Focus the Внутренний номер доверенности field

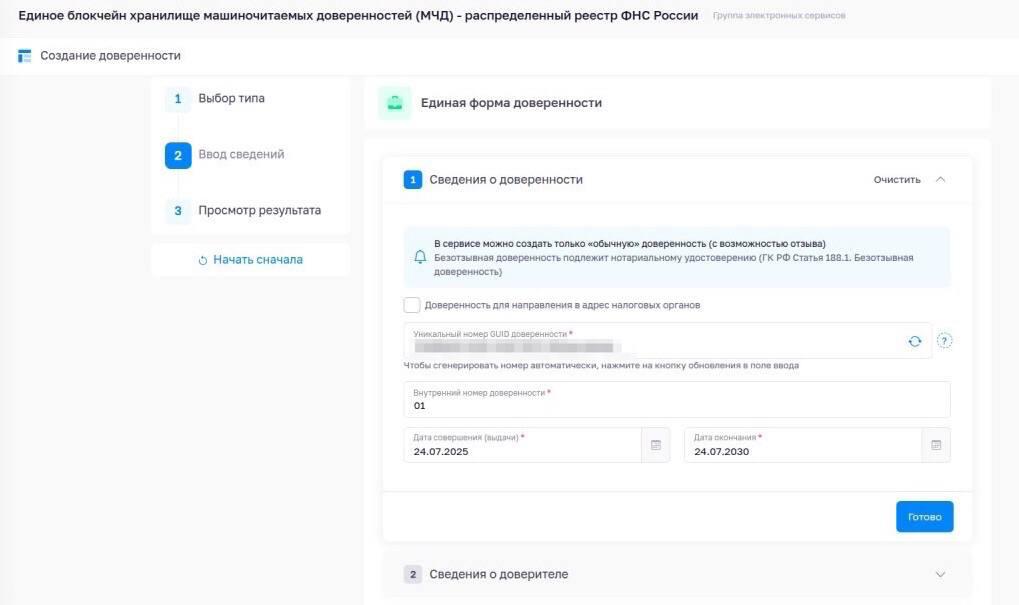(x=677, y=400)
